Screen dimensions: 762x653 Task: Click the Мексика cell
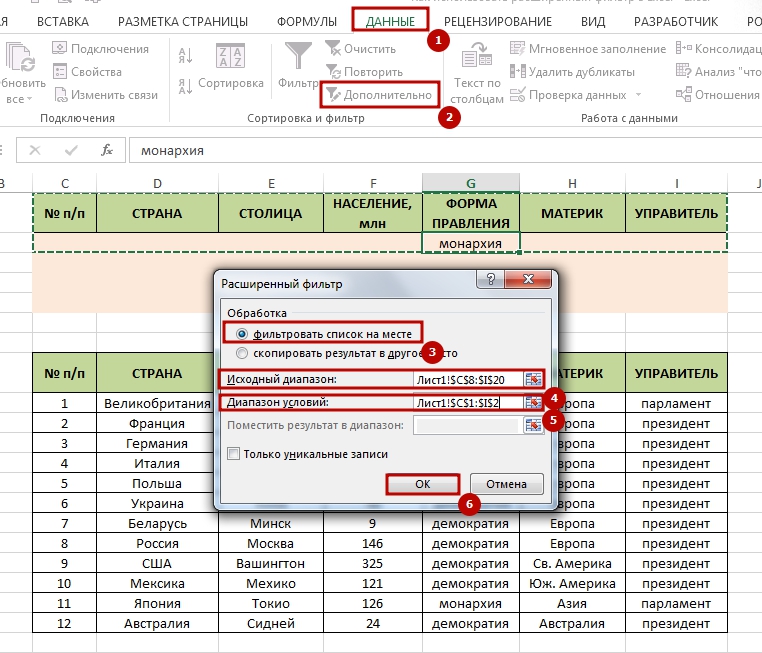pos(157,584)
